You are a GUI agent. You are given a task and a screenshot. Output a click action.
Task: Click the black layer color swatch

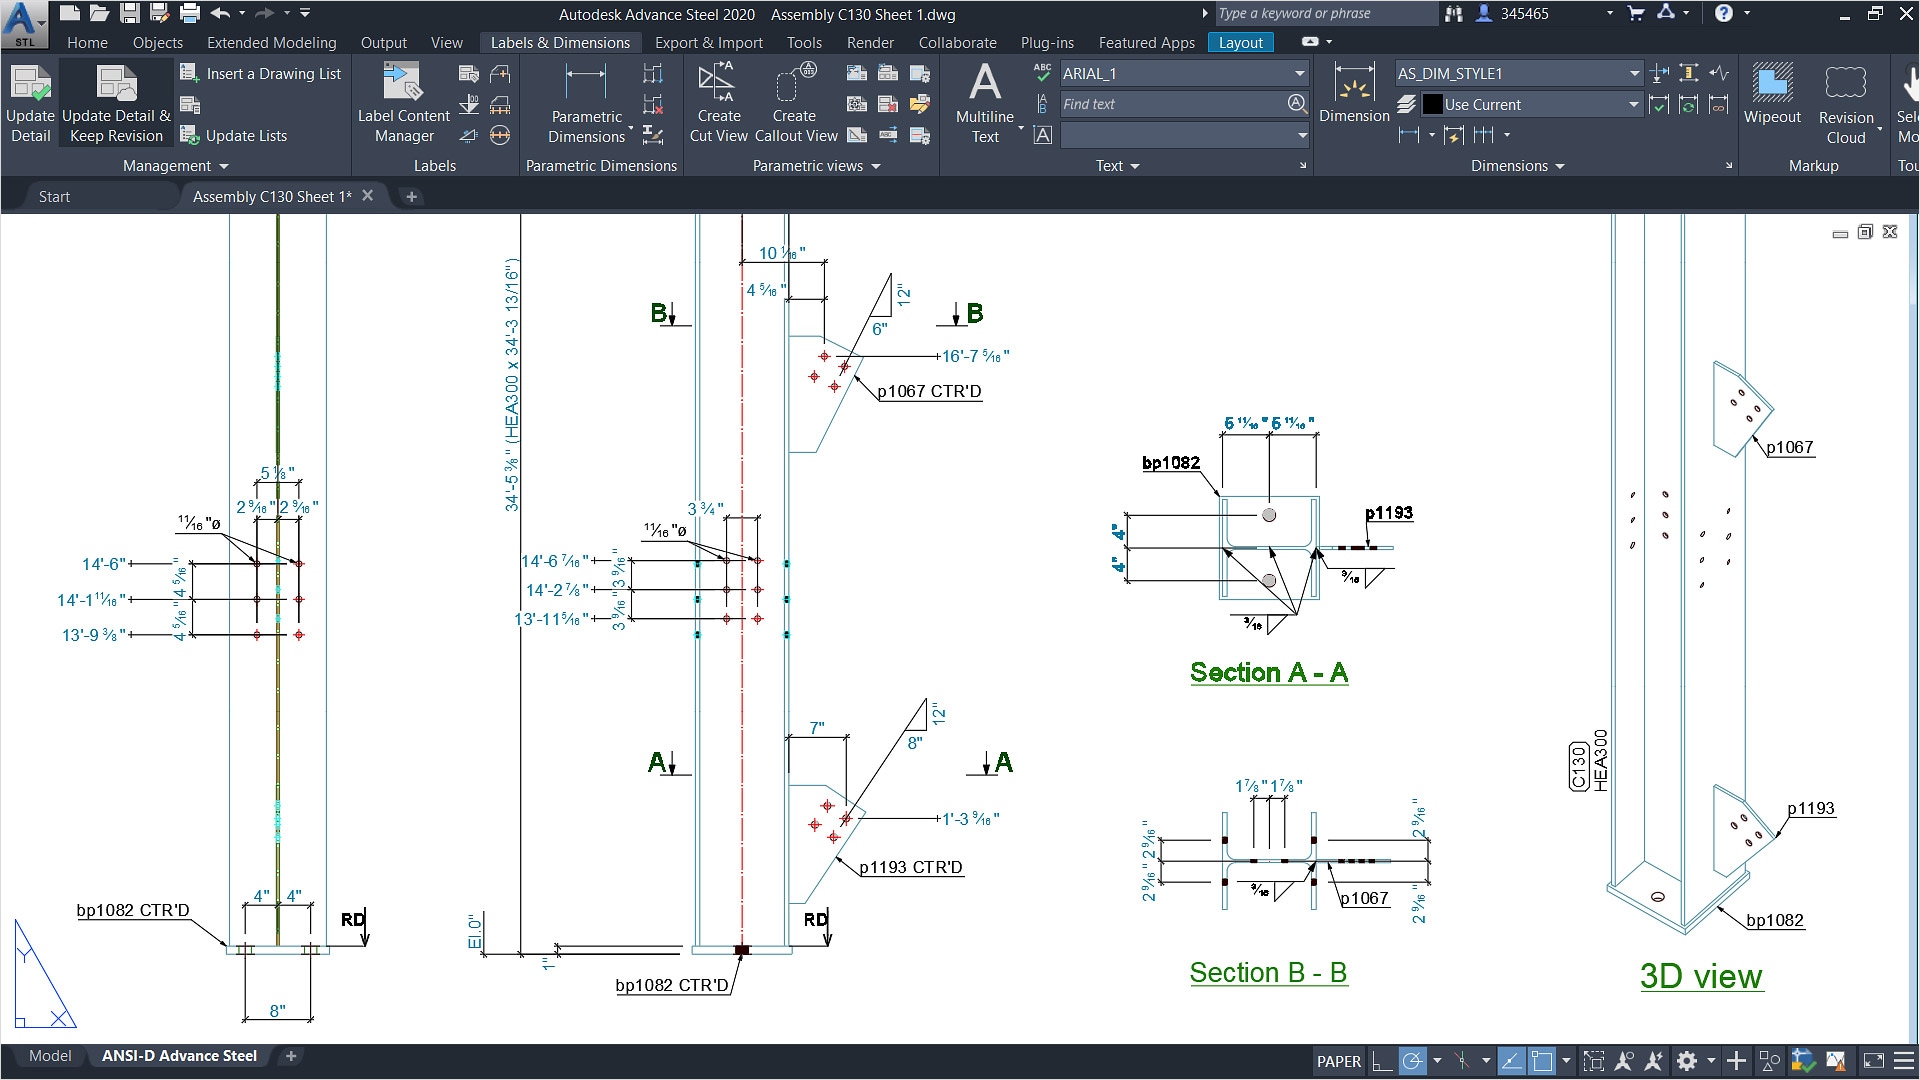coord(1432,104)
